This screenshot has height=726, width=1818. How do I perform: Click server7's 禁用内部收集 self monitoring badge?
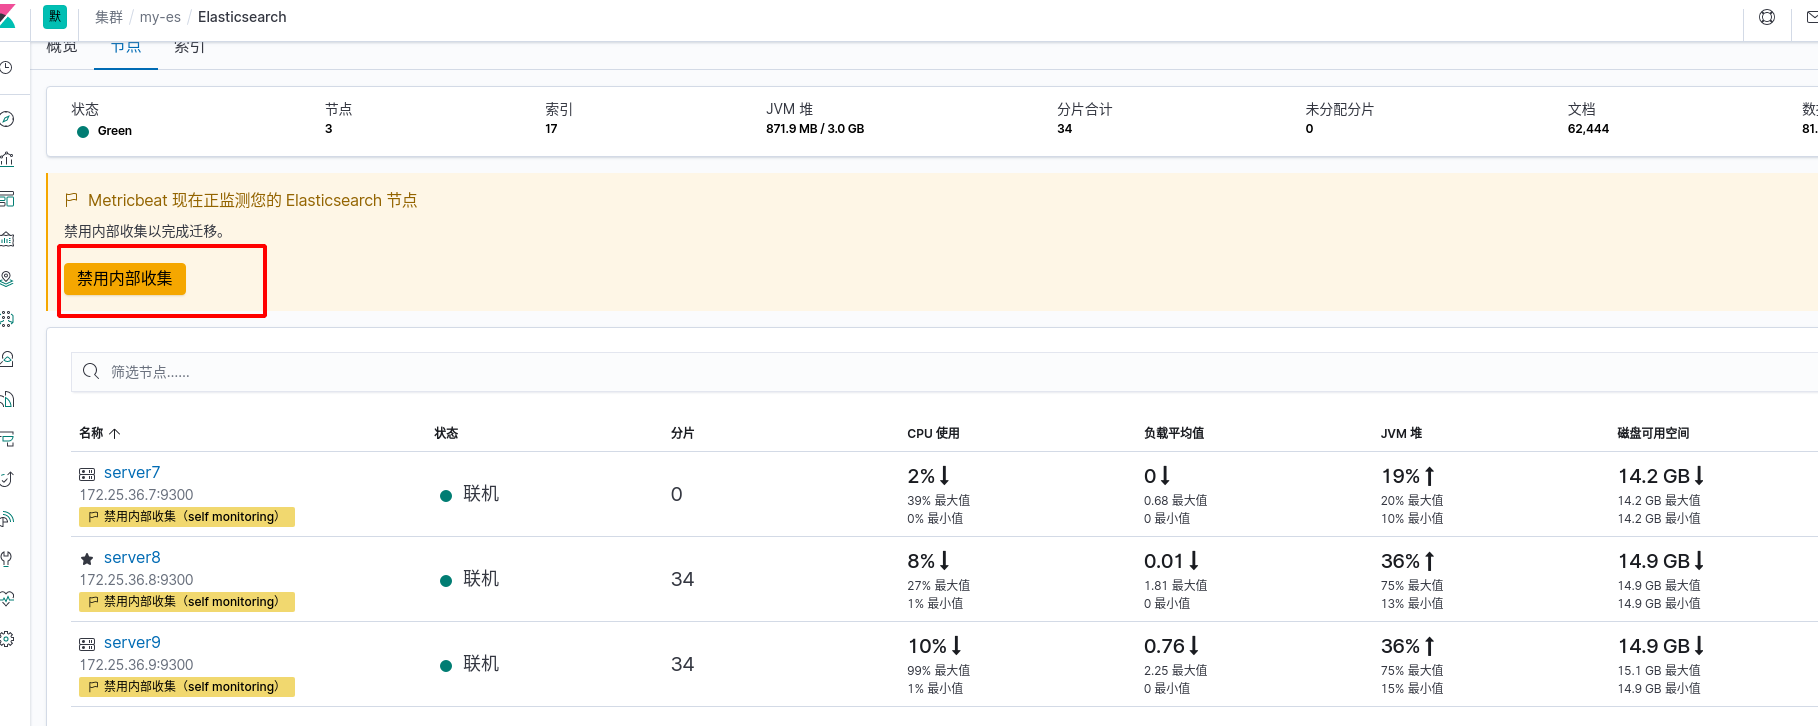[187, 517]
